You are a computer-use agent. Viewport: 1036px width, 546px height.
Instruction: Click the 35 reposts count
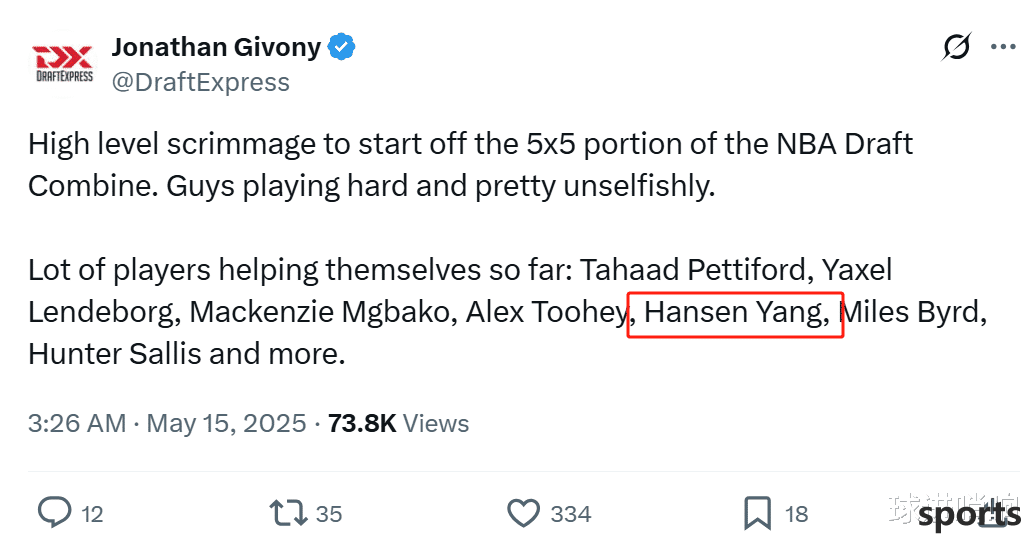[x=329, y=514]
